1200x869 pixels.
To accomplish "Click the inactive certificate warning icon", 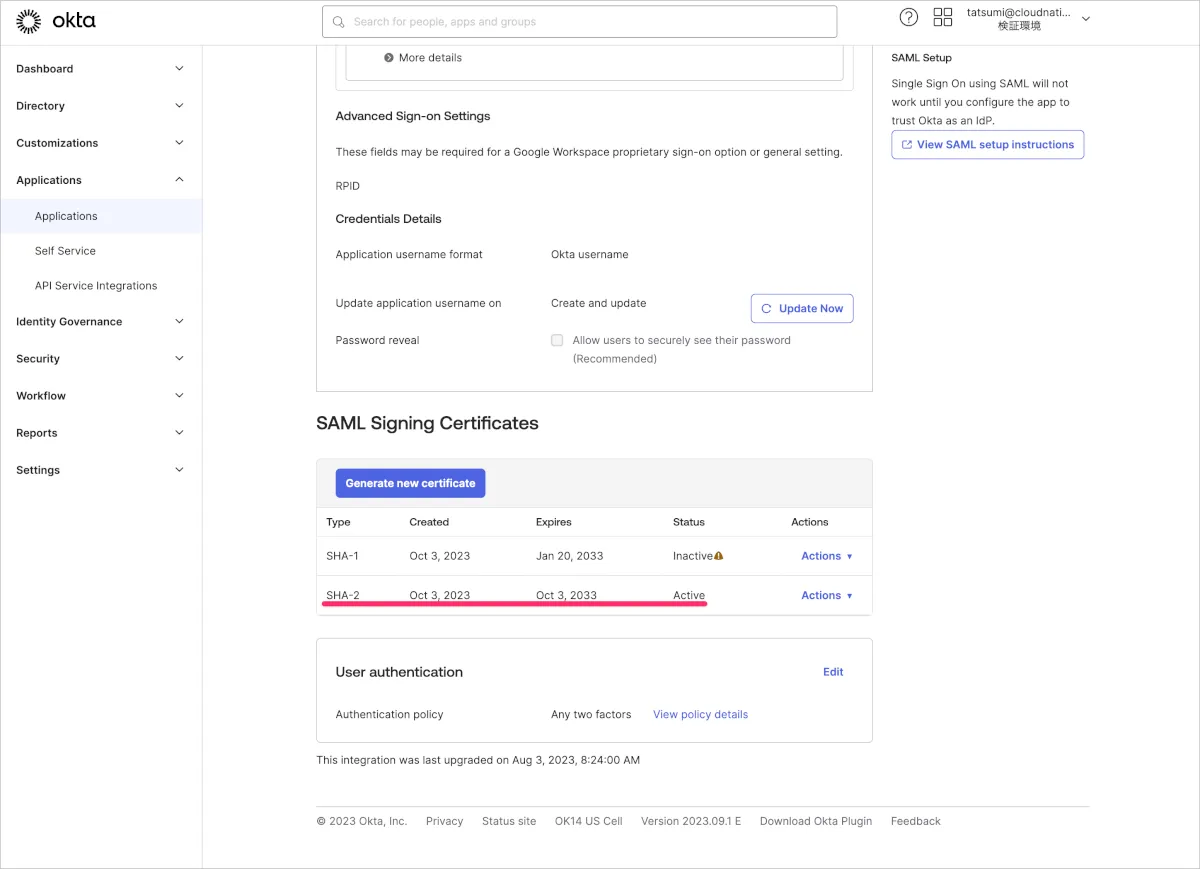I will point(718,556).
